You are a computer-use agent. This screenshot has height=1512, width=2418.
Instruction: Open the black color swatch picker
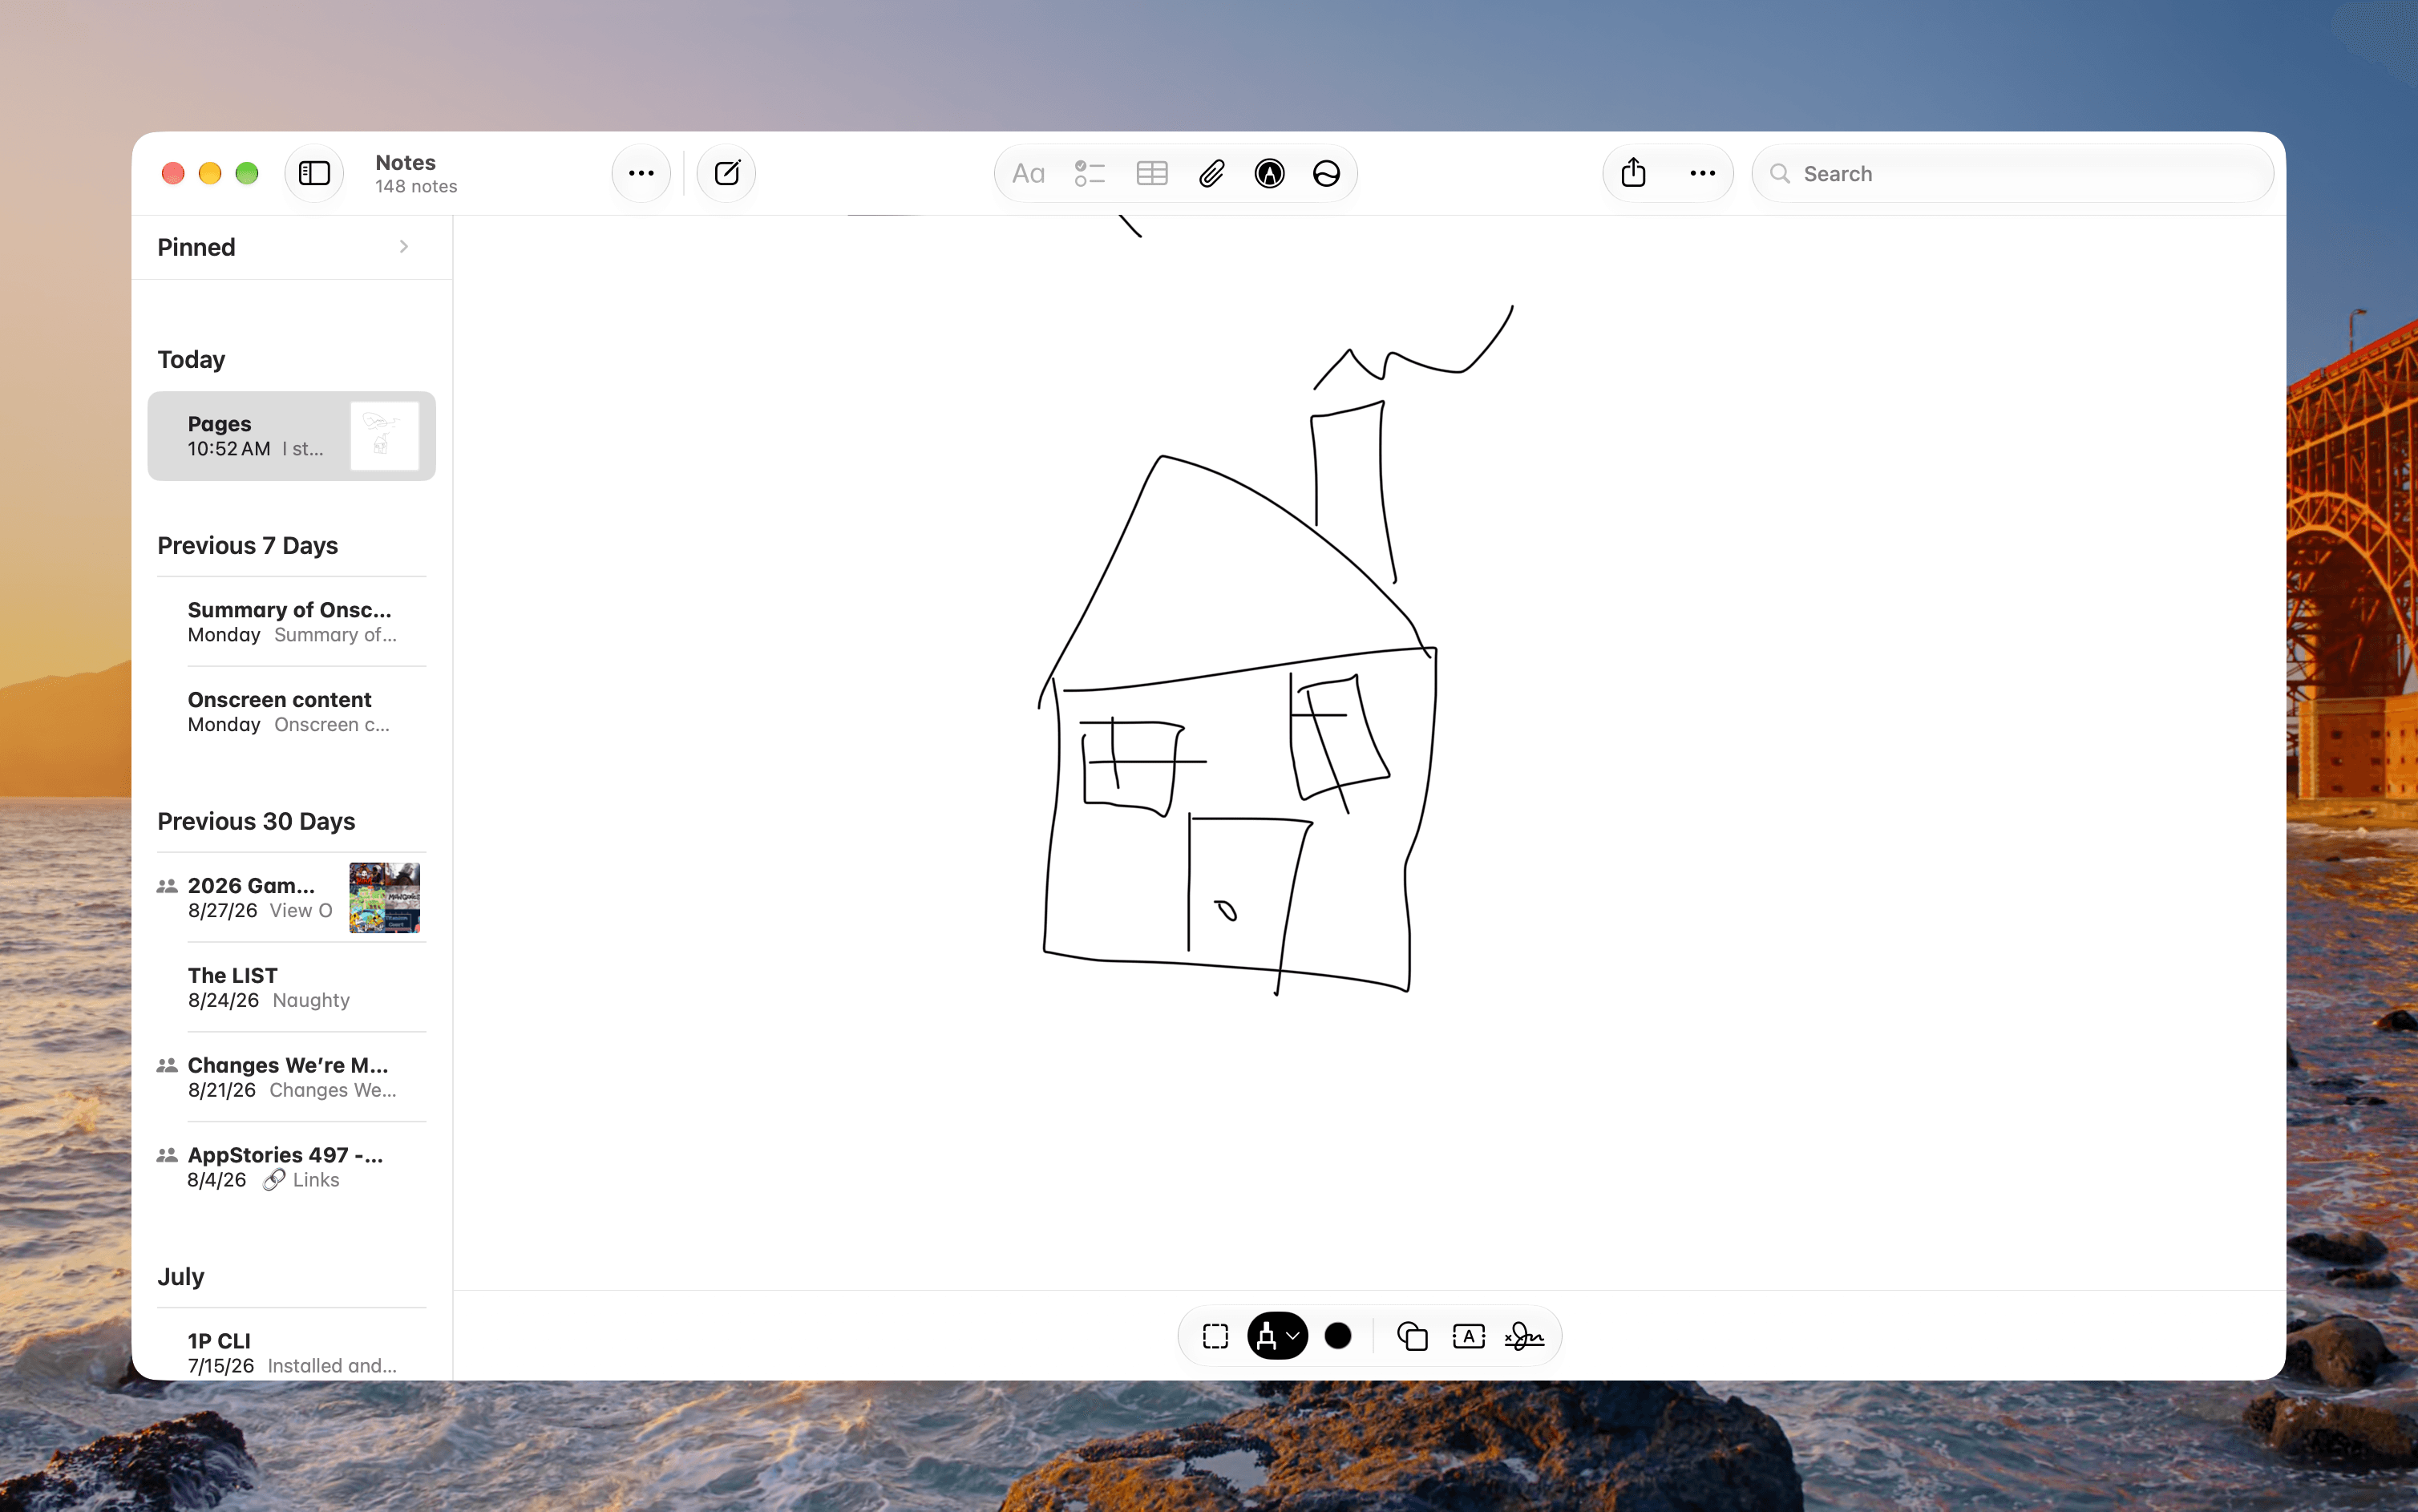tap(1338, 1336)
